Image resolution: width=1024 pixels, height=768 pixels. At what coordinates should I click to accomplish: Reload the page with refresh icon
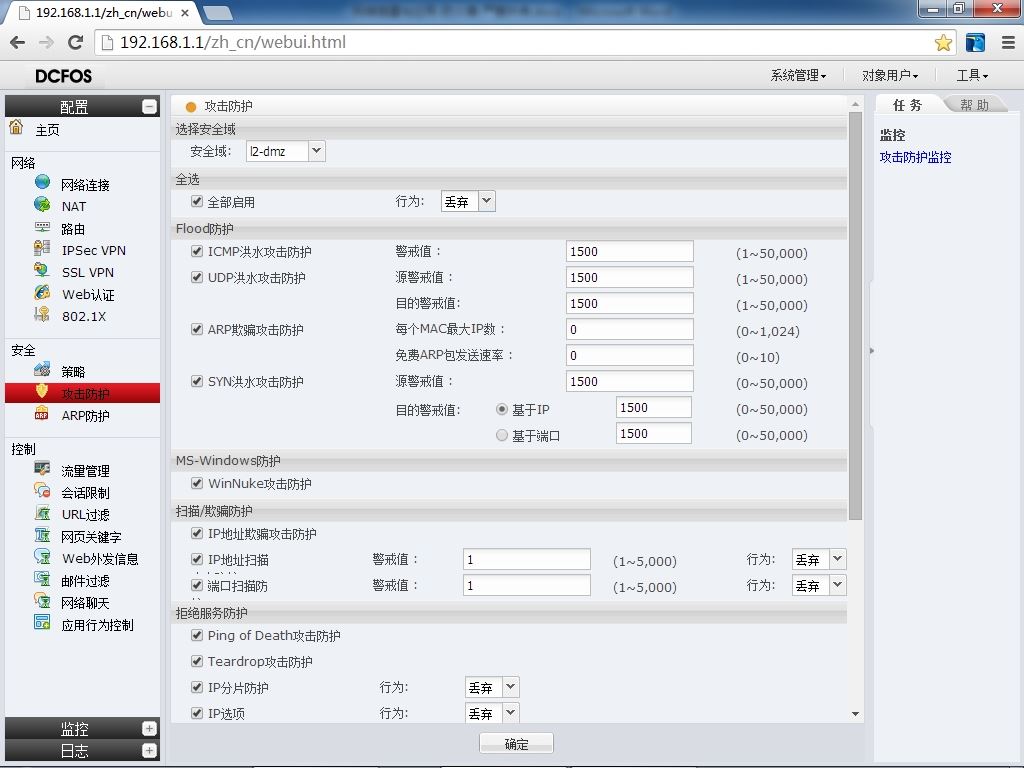coord(76,42)
